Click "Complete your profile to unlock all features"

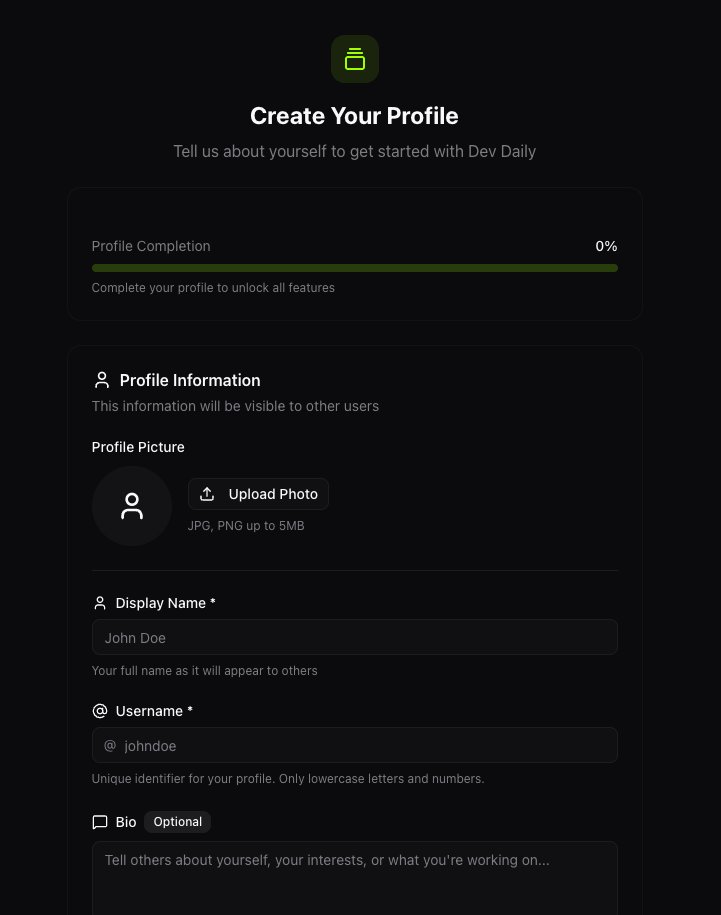pyautogui.click(x=213, y=288)
